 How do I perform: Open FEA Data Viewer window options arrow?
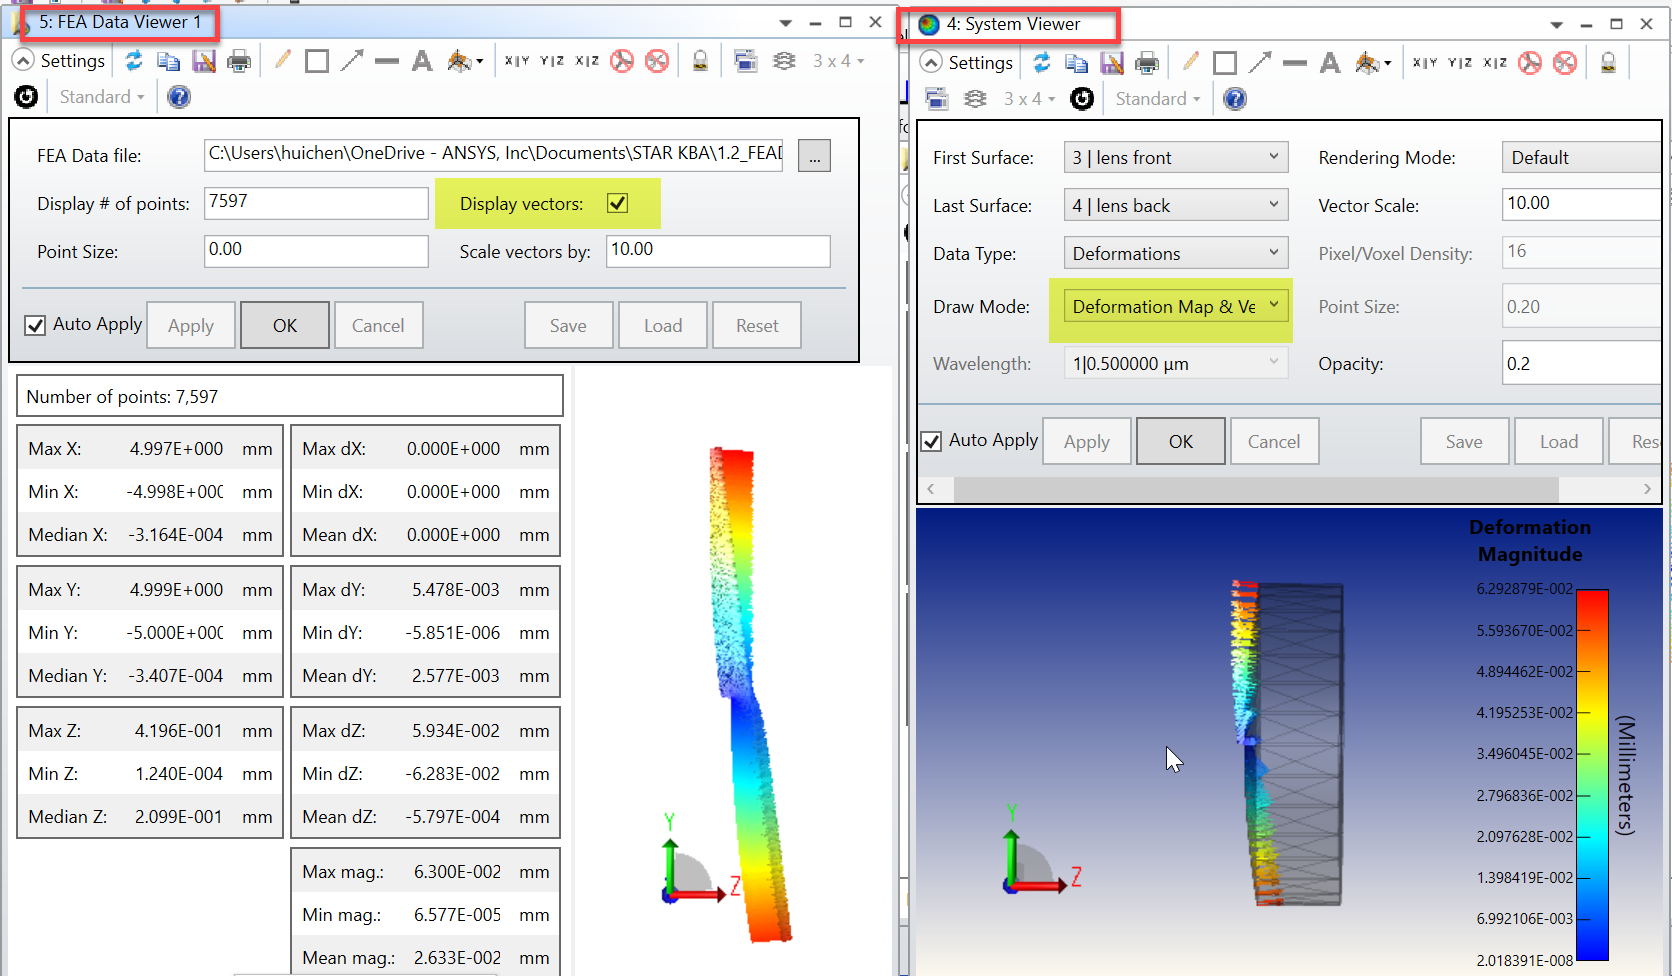pyautogui.click(x=786, y=23)
